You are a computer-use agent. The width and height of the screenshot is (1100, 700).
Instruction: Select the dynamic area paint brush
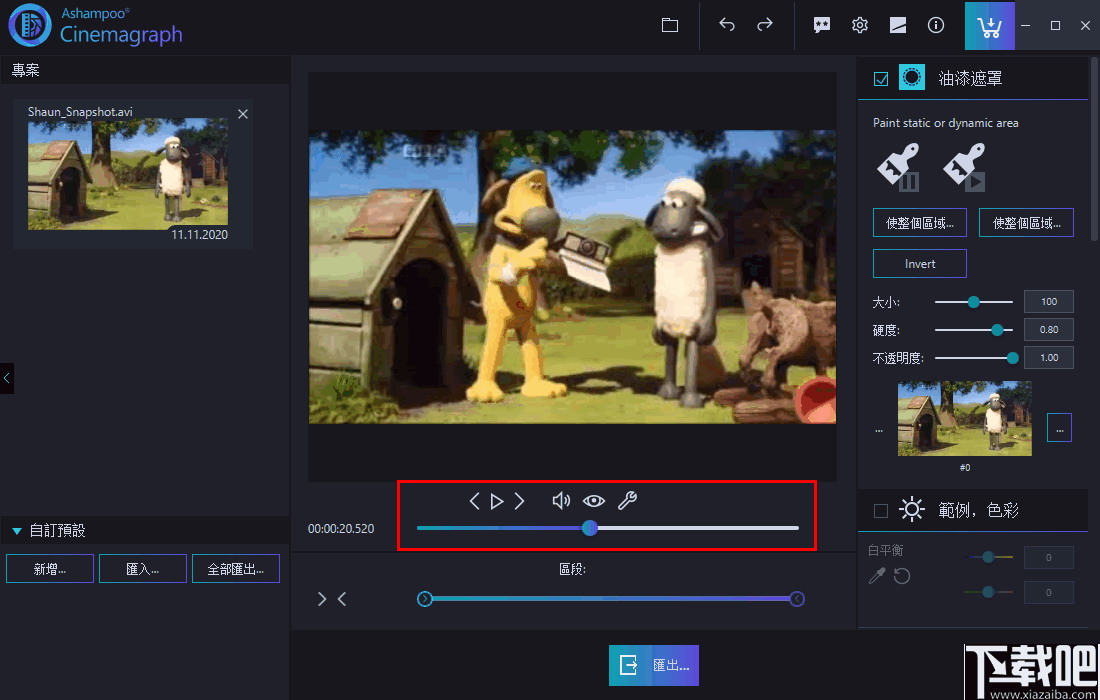964,167
